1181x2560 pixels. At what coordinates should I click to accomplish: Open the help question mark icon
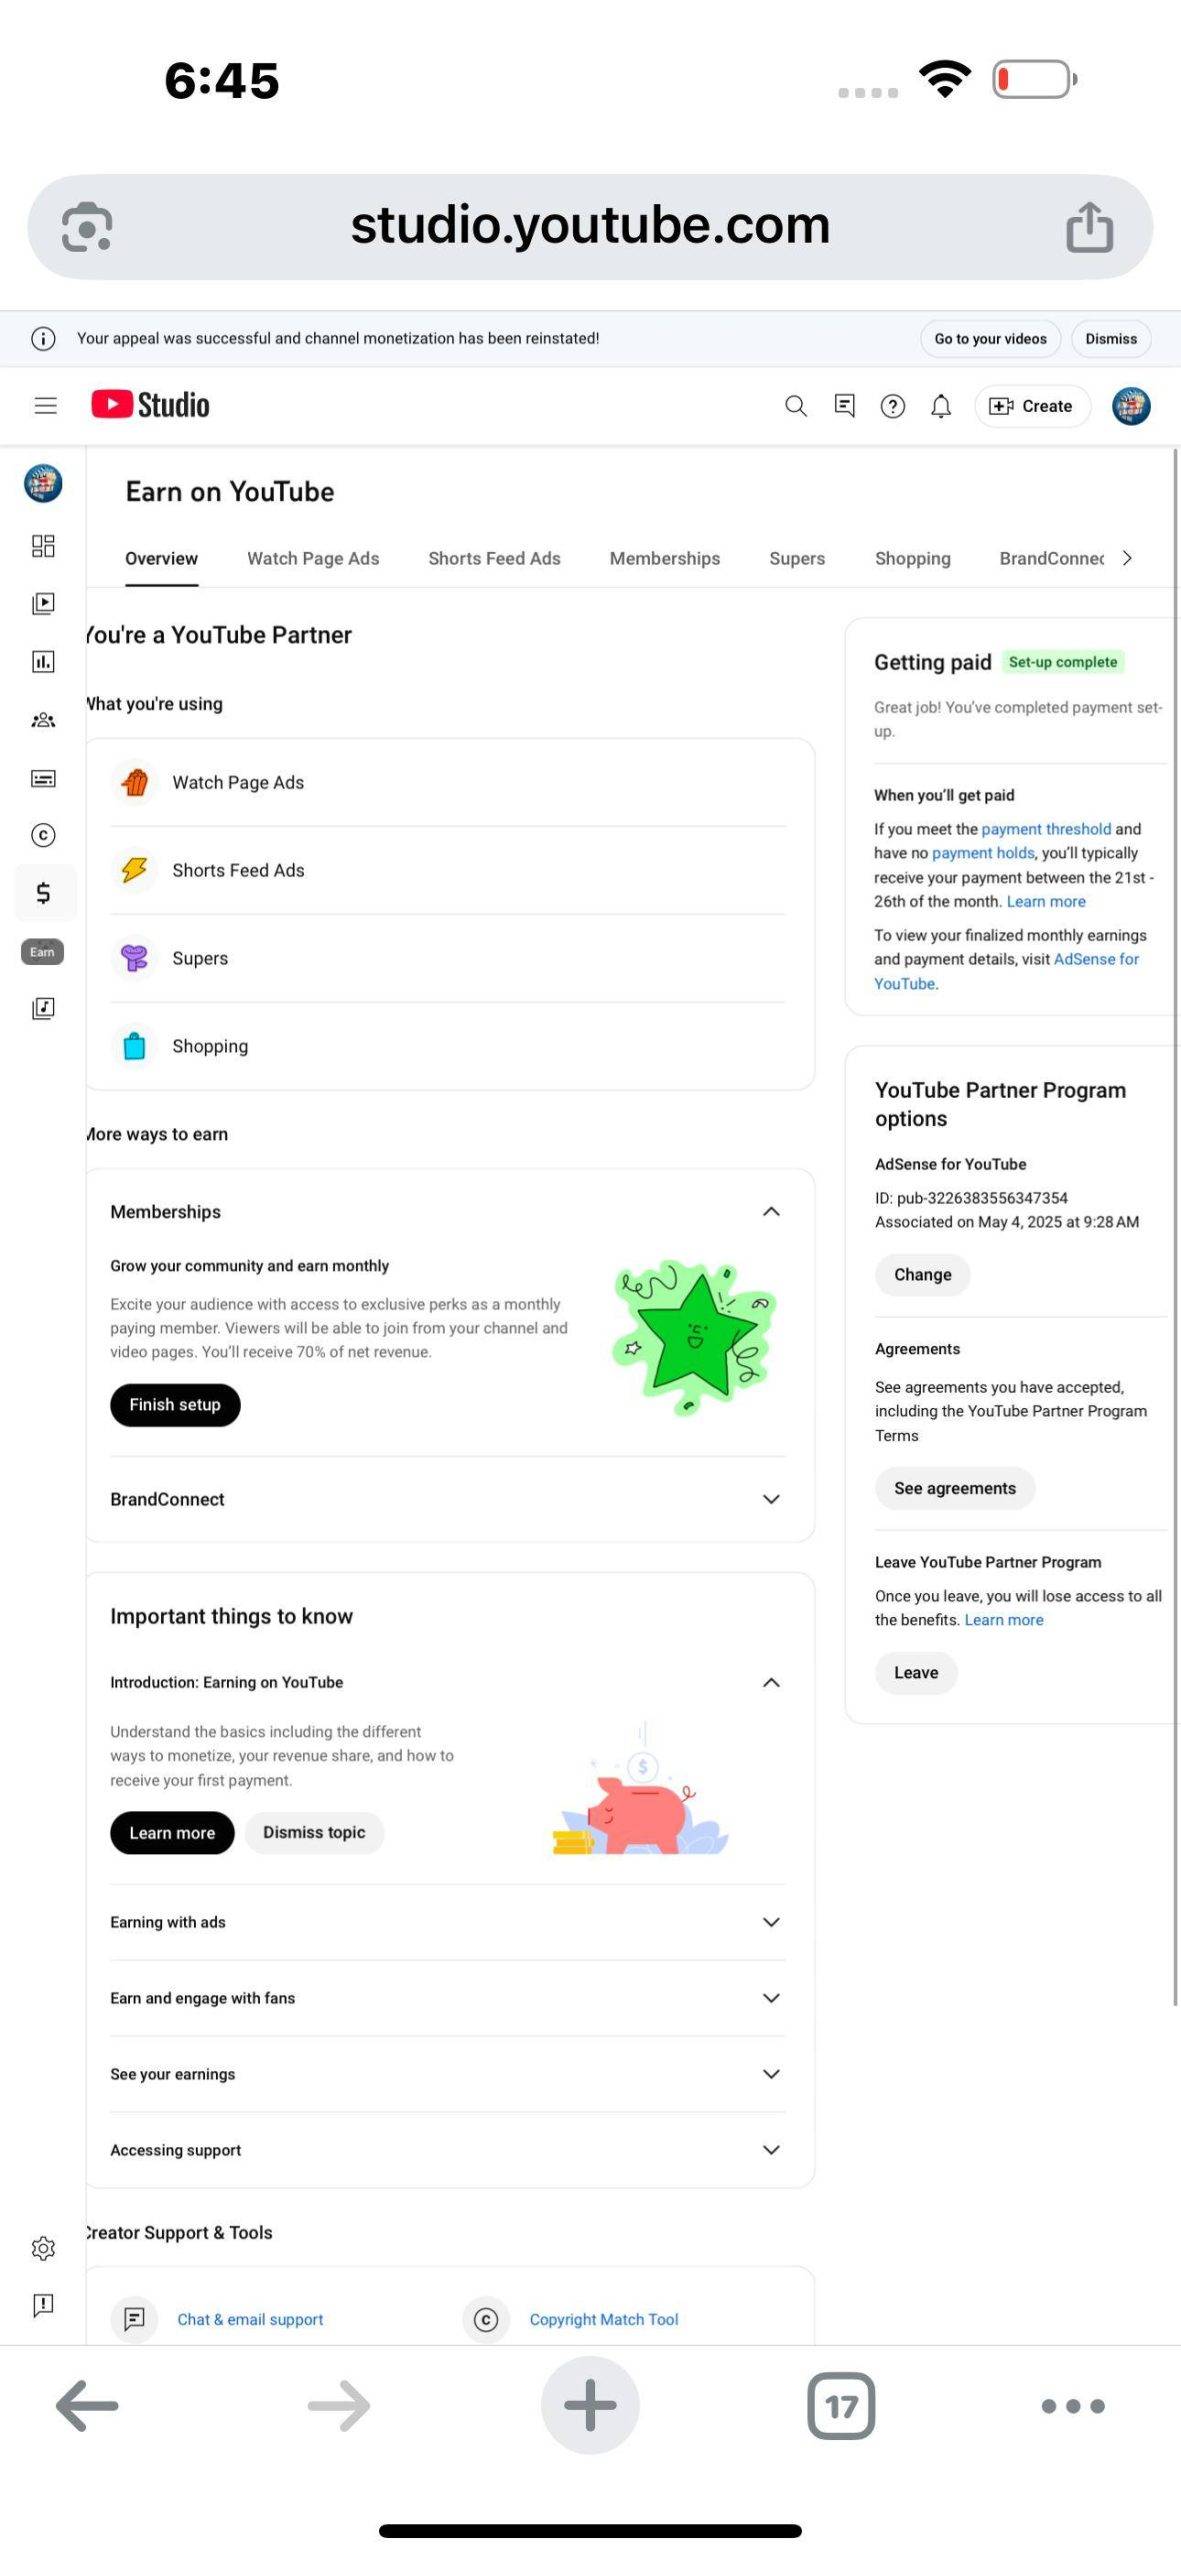[x=892, y=406]
